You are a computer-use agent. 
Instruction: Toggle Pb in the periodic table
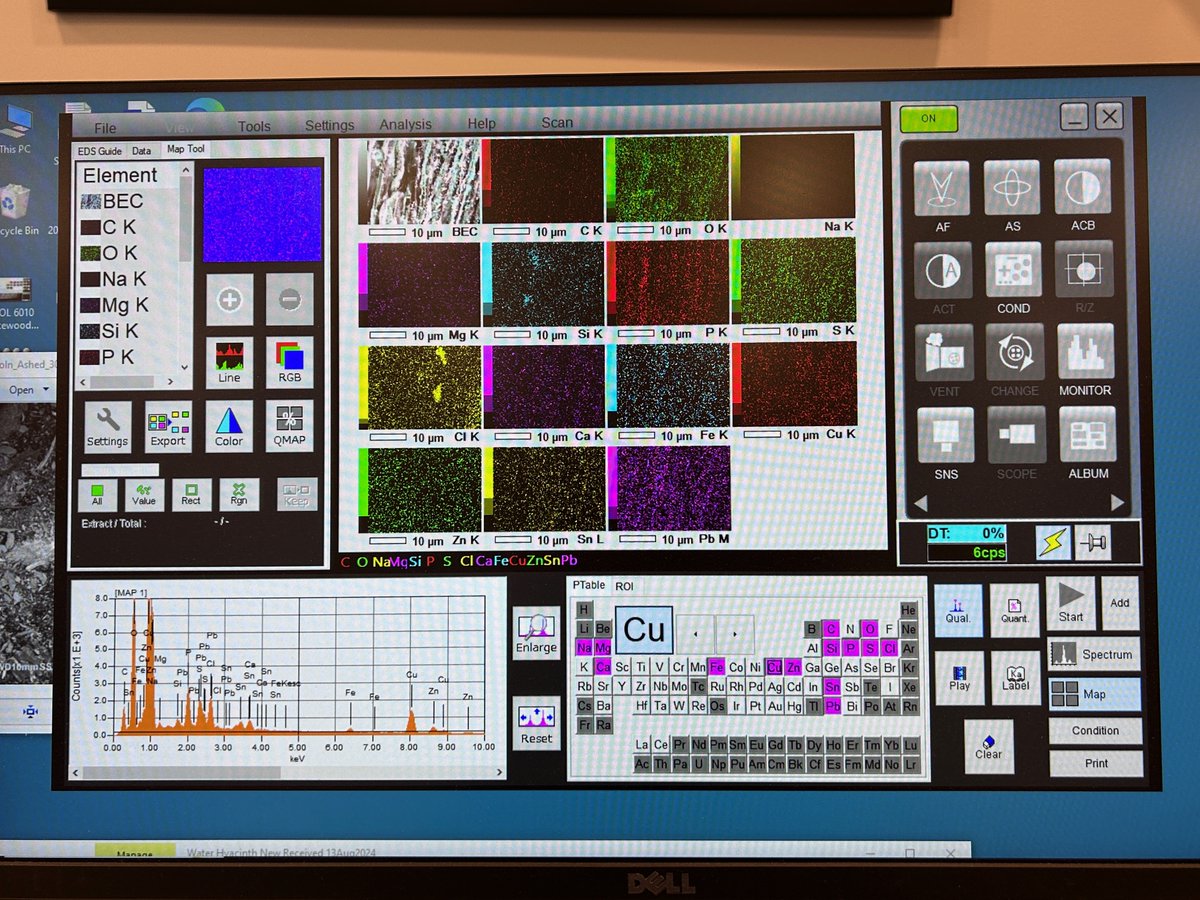(x=832, y=706)
